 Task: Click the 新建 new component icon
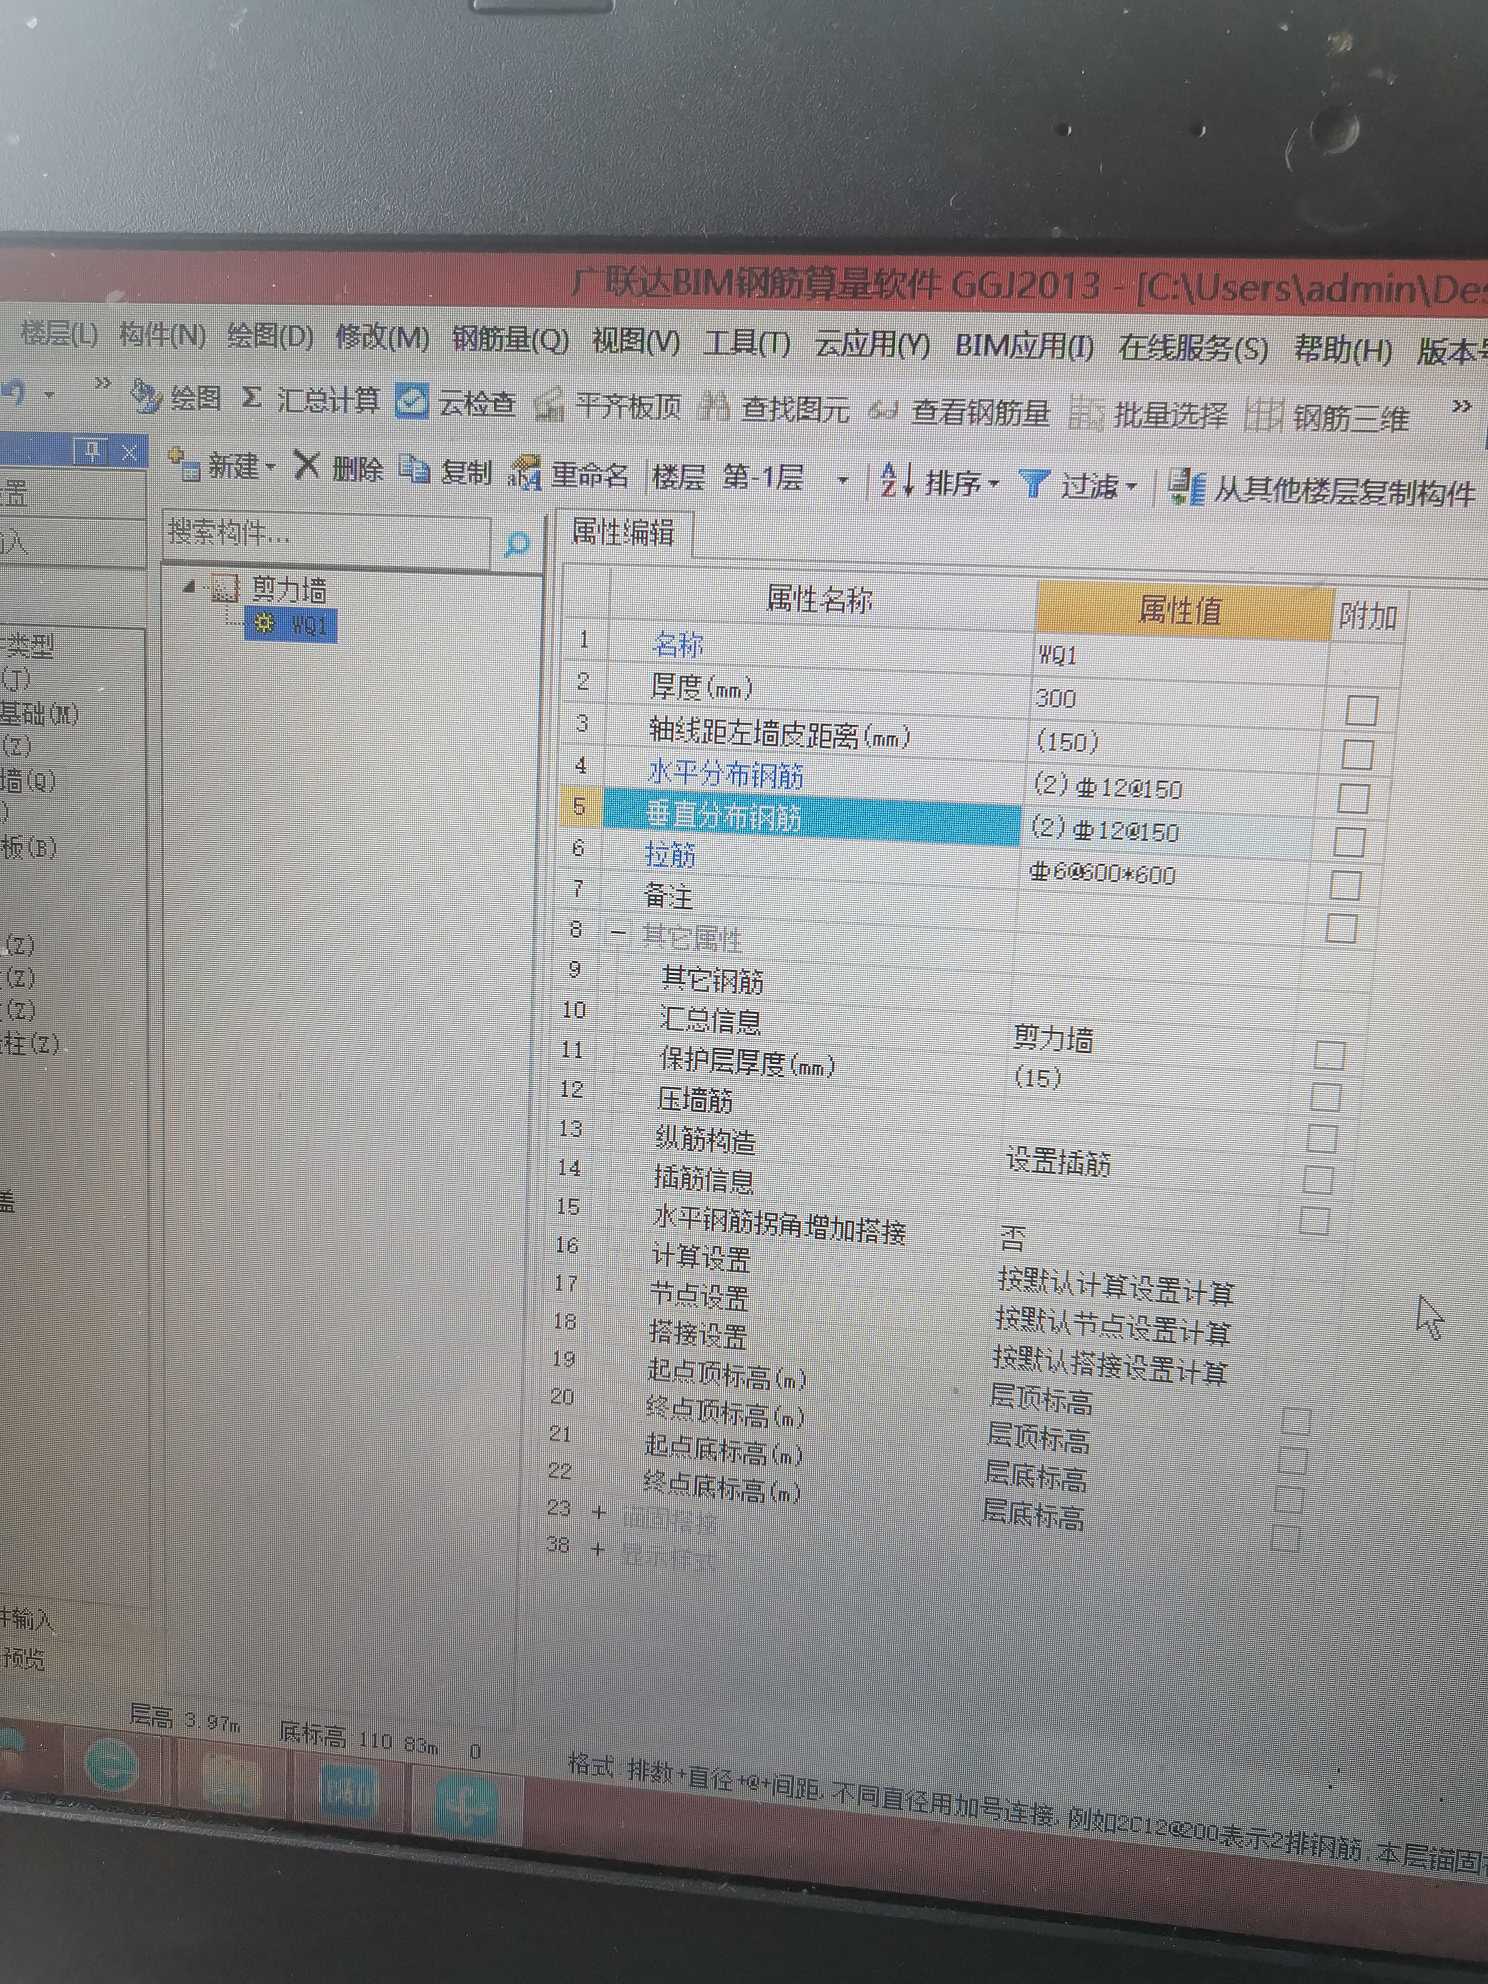coord(184,465)
